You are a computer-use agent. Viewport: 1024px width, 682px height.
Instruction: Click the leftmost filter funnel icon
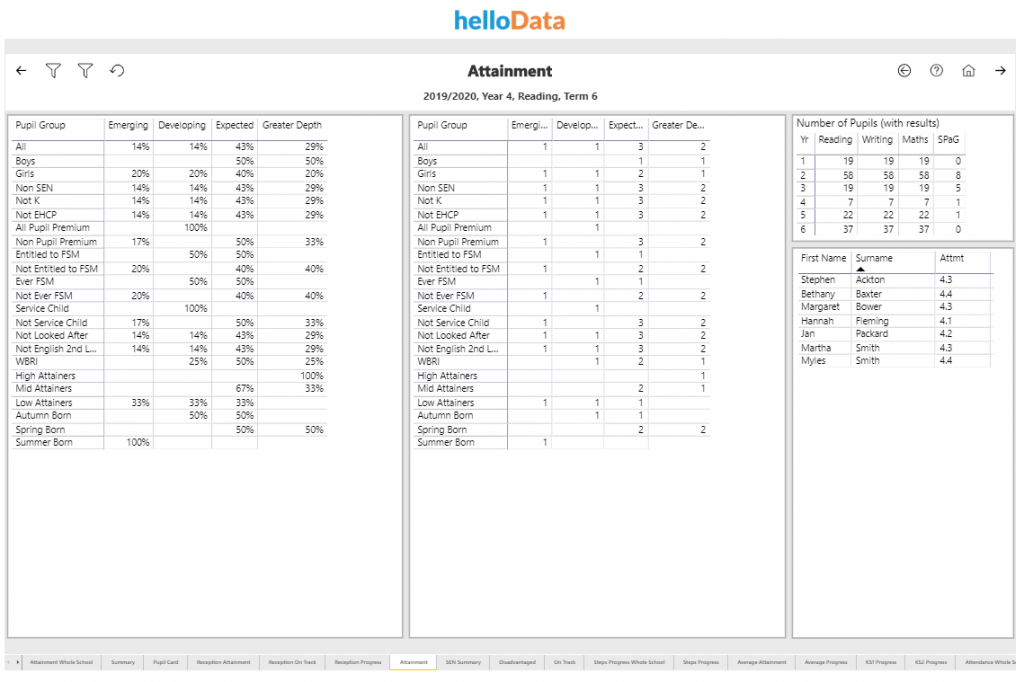click(53, 71)
